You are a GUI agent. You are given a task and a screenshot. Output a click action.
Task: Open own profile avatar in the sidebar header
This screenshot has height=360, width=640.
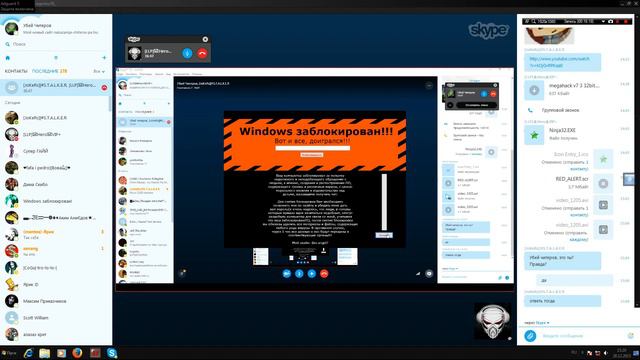tap(11, 29)
